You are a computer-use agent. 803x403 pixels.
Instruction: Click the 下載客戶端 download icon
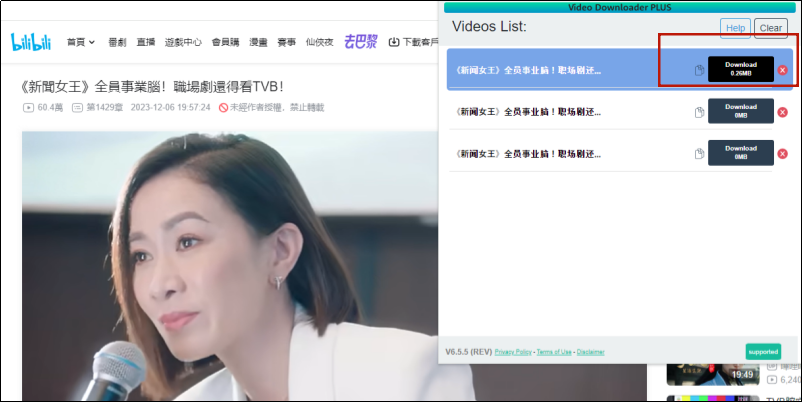tap(393, 43)
